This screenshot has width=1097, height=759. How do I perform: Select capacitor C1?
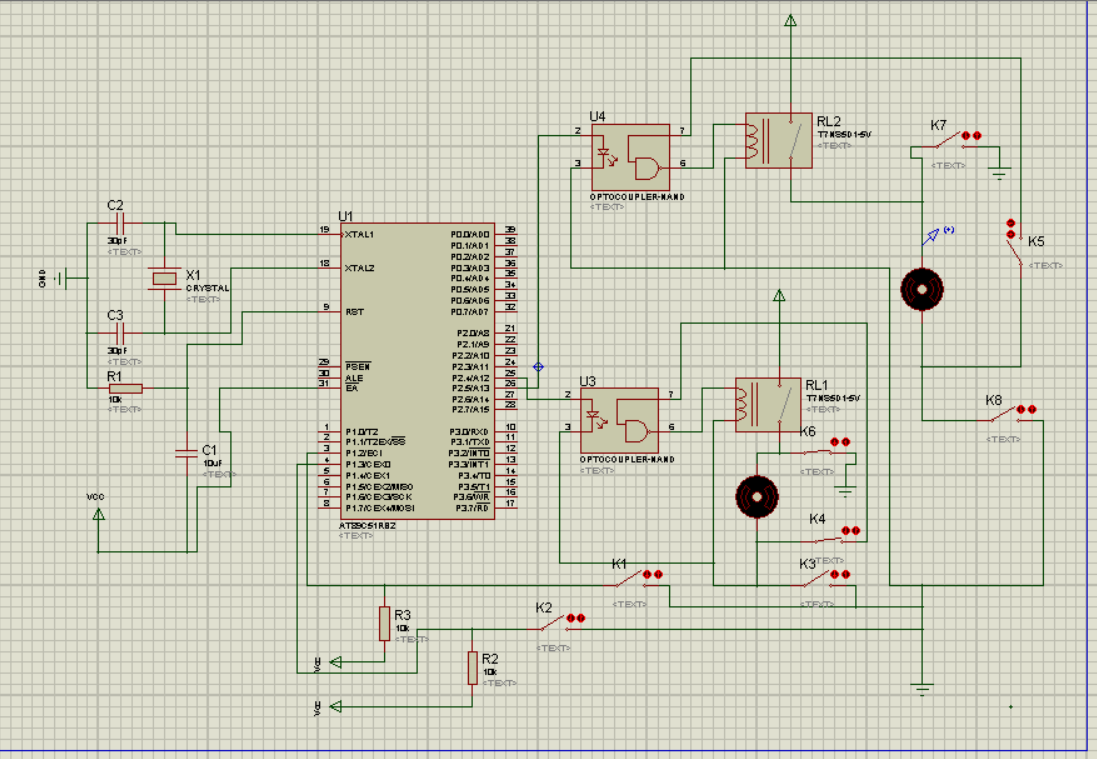click(187, 453)
